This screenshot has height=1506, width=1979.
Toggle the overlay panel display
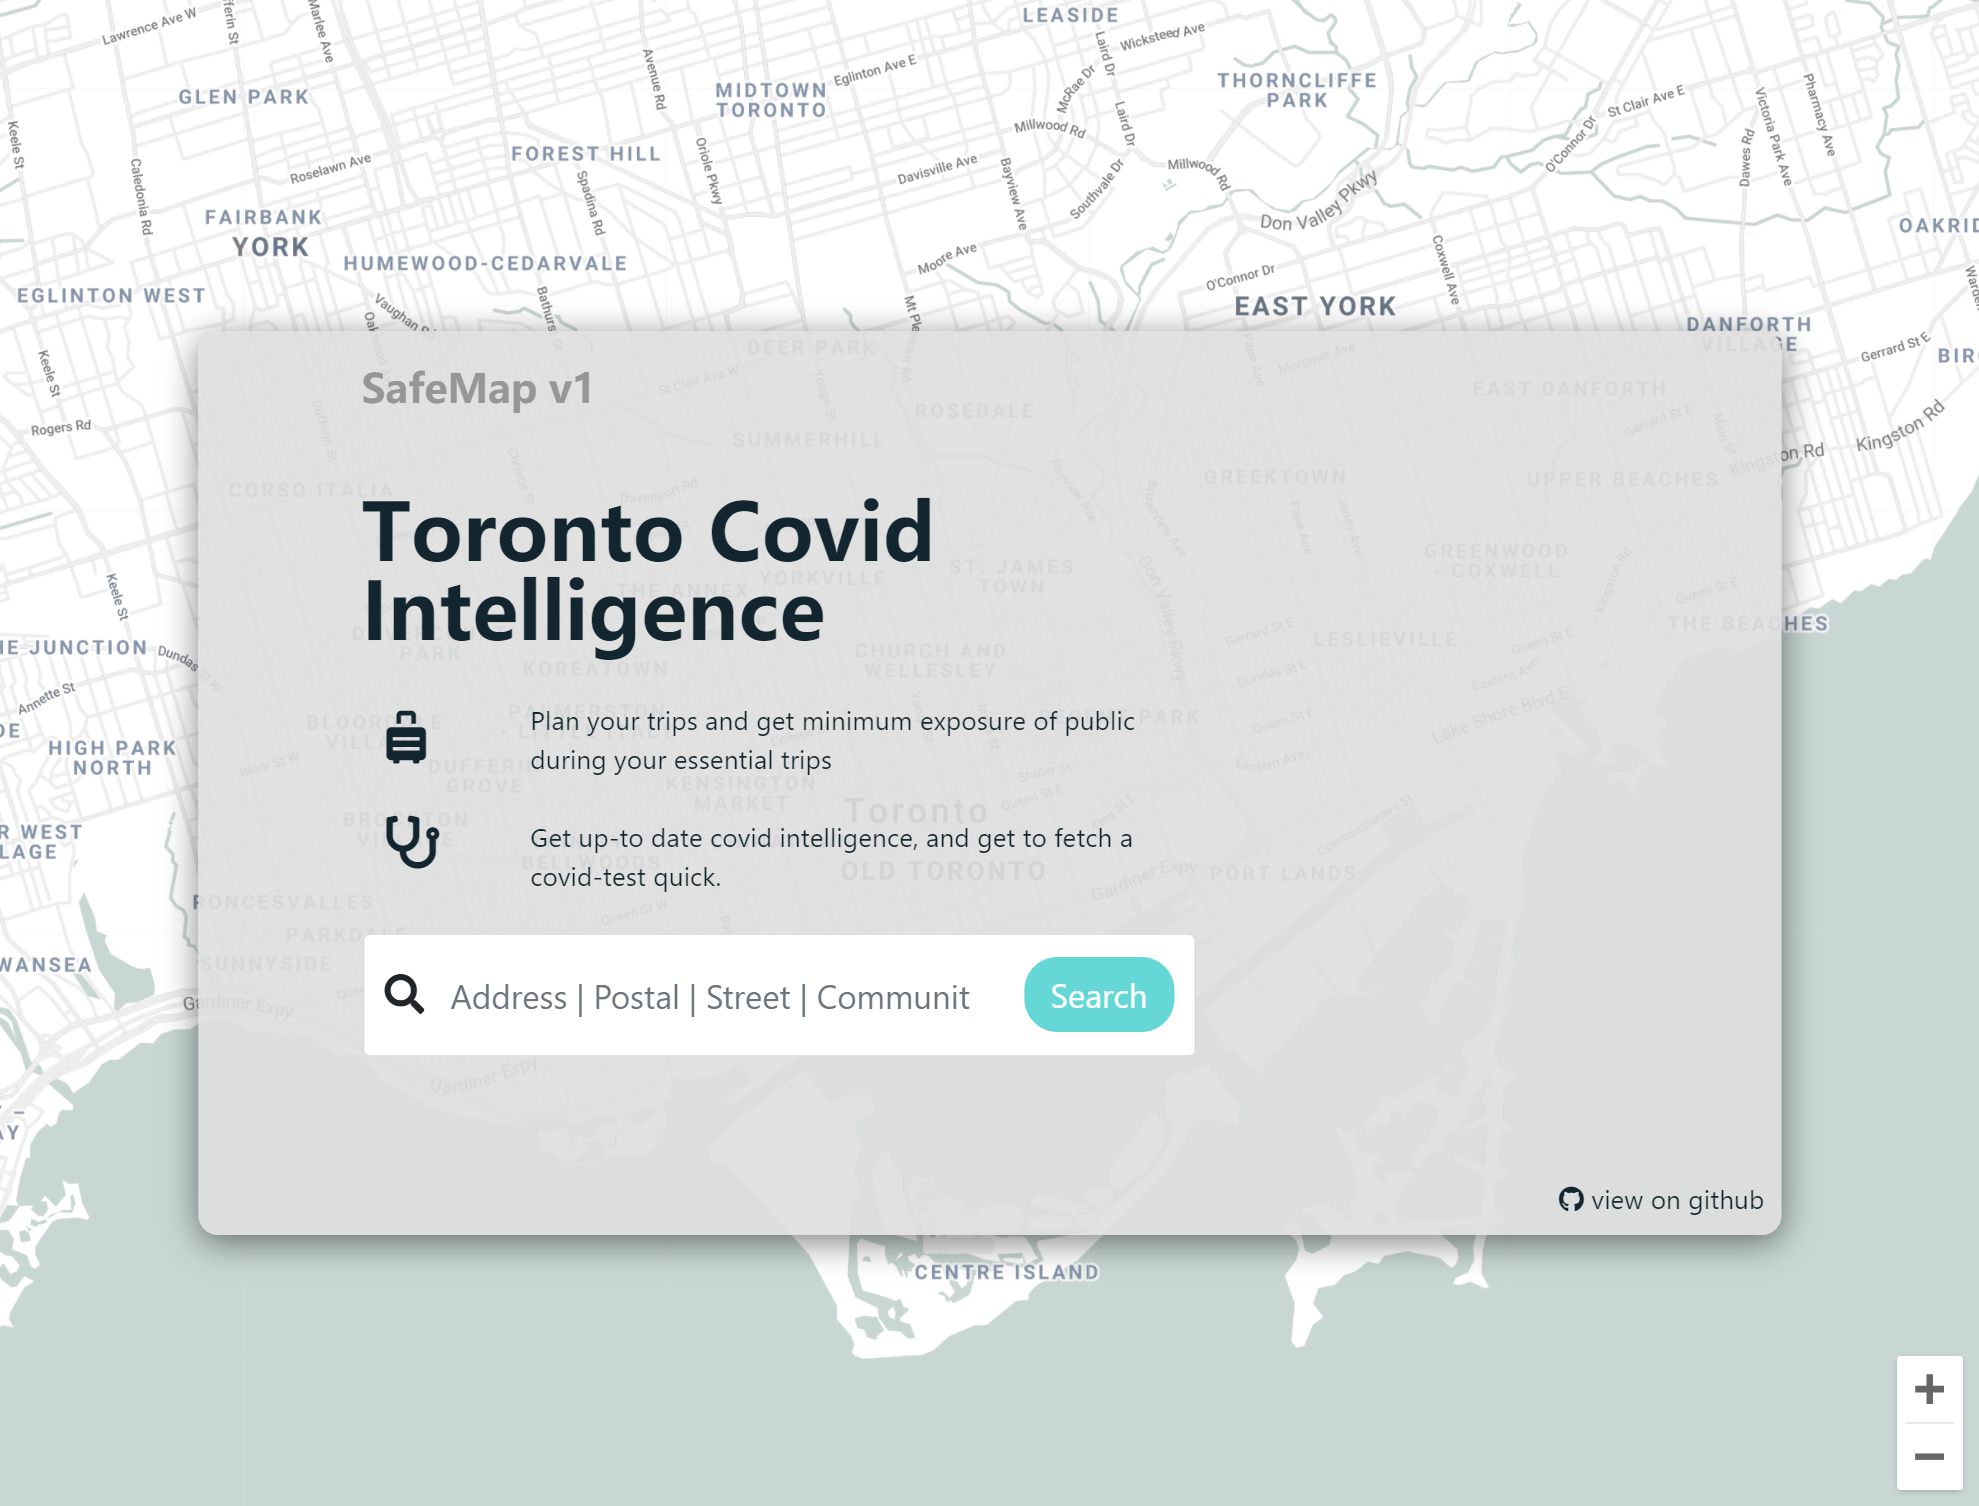pyautogui.click(x=478, y=386)
